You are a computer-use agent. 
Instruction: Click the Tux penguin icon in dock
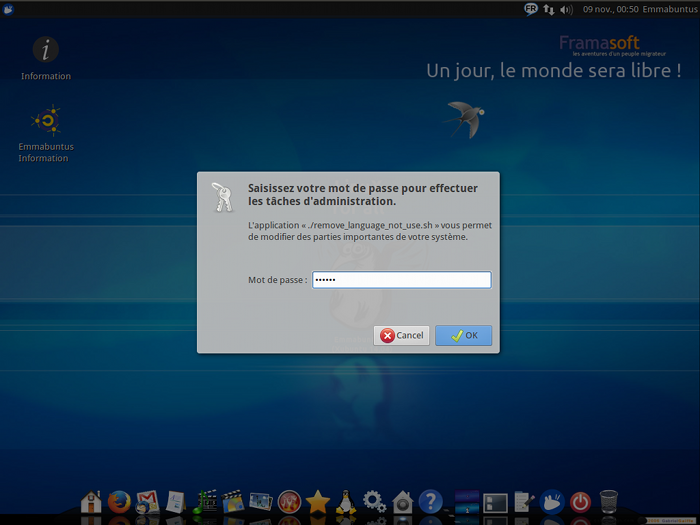(347, 501)
